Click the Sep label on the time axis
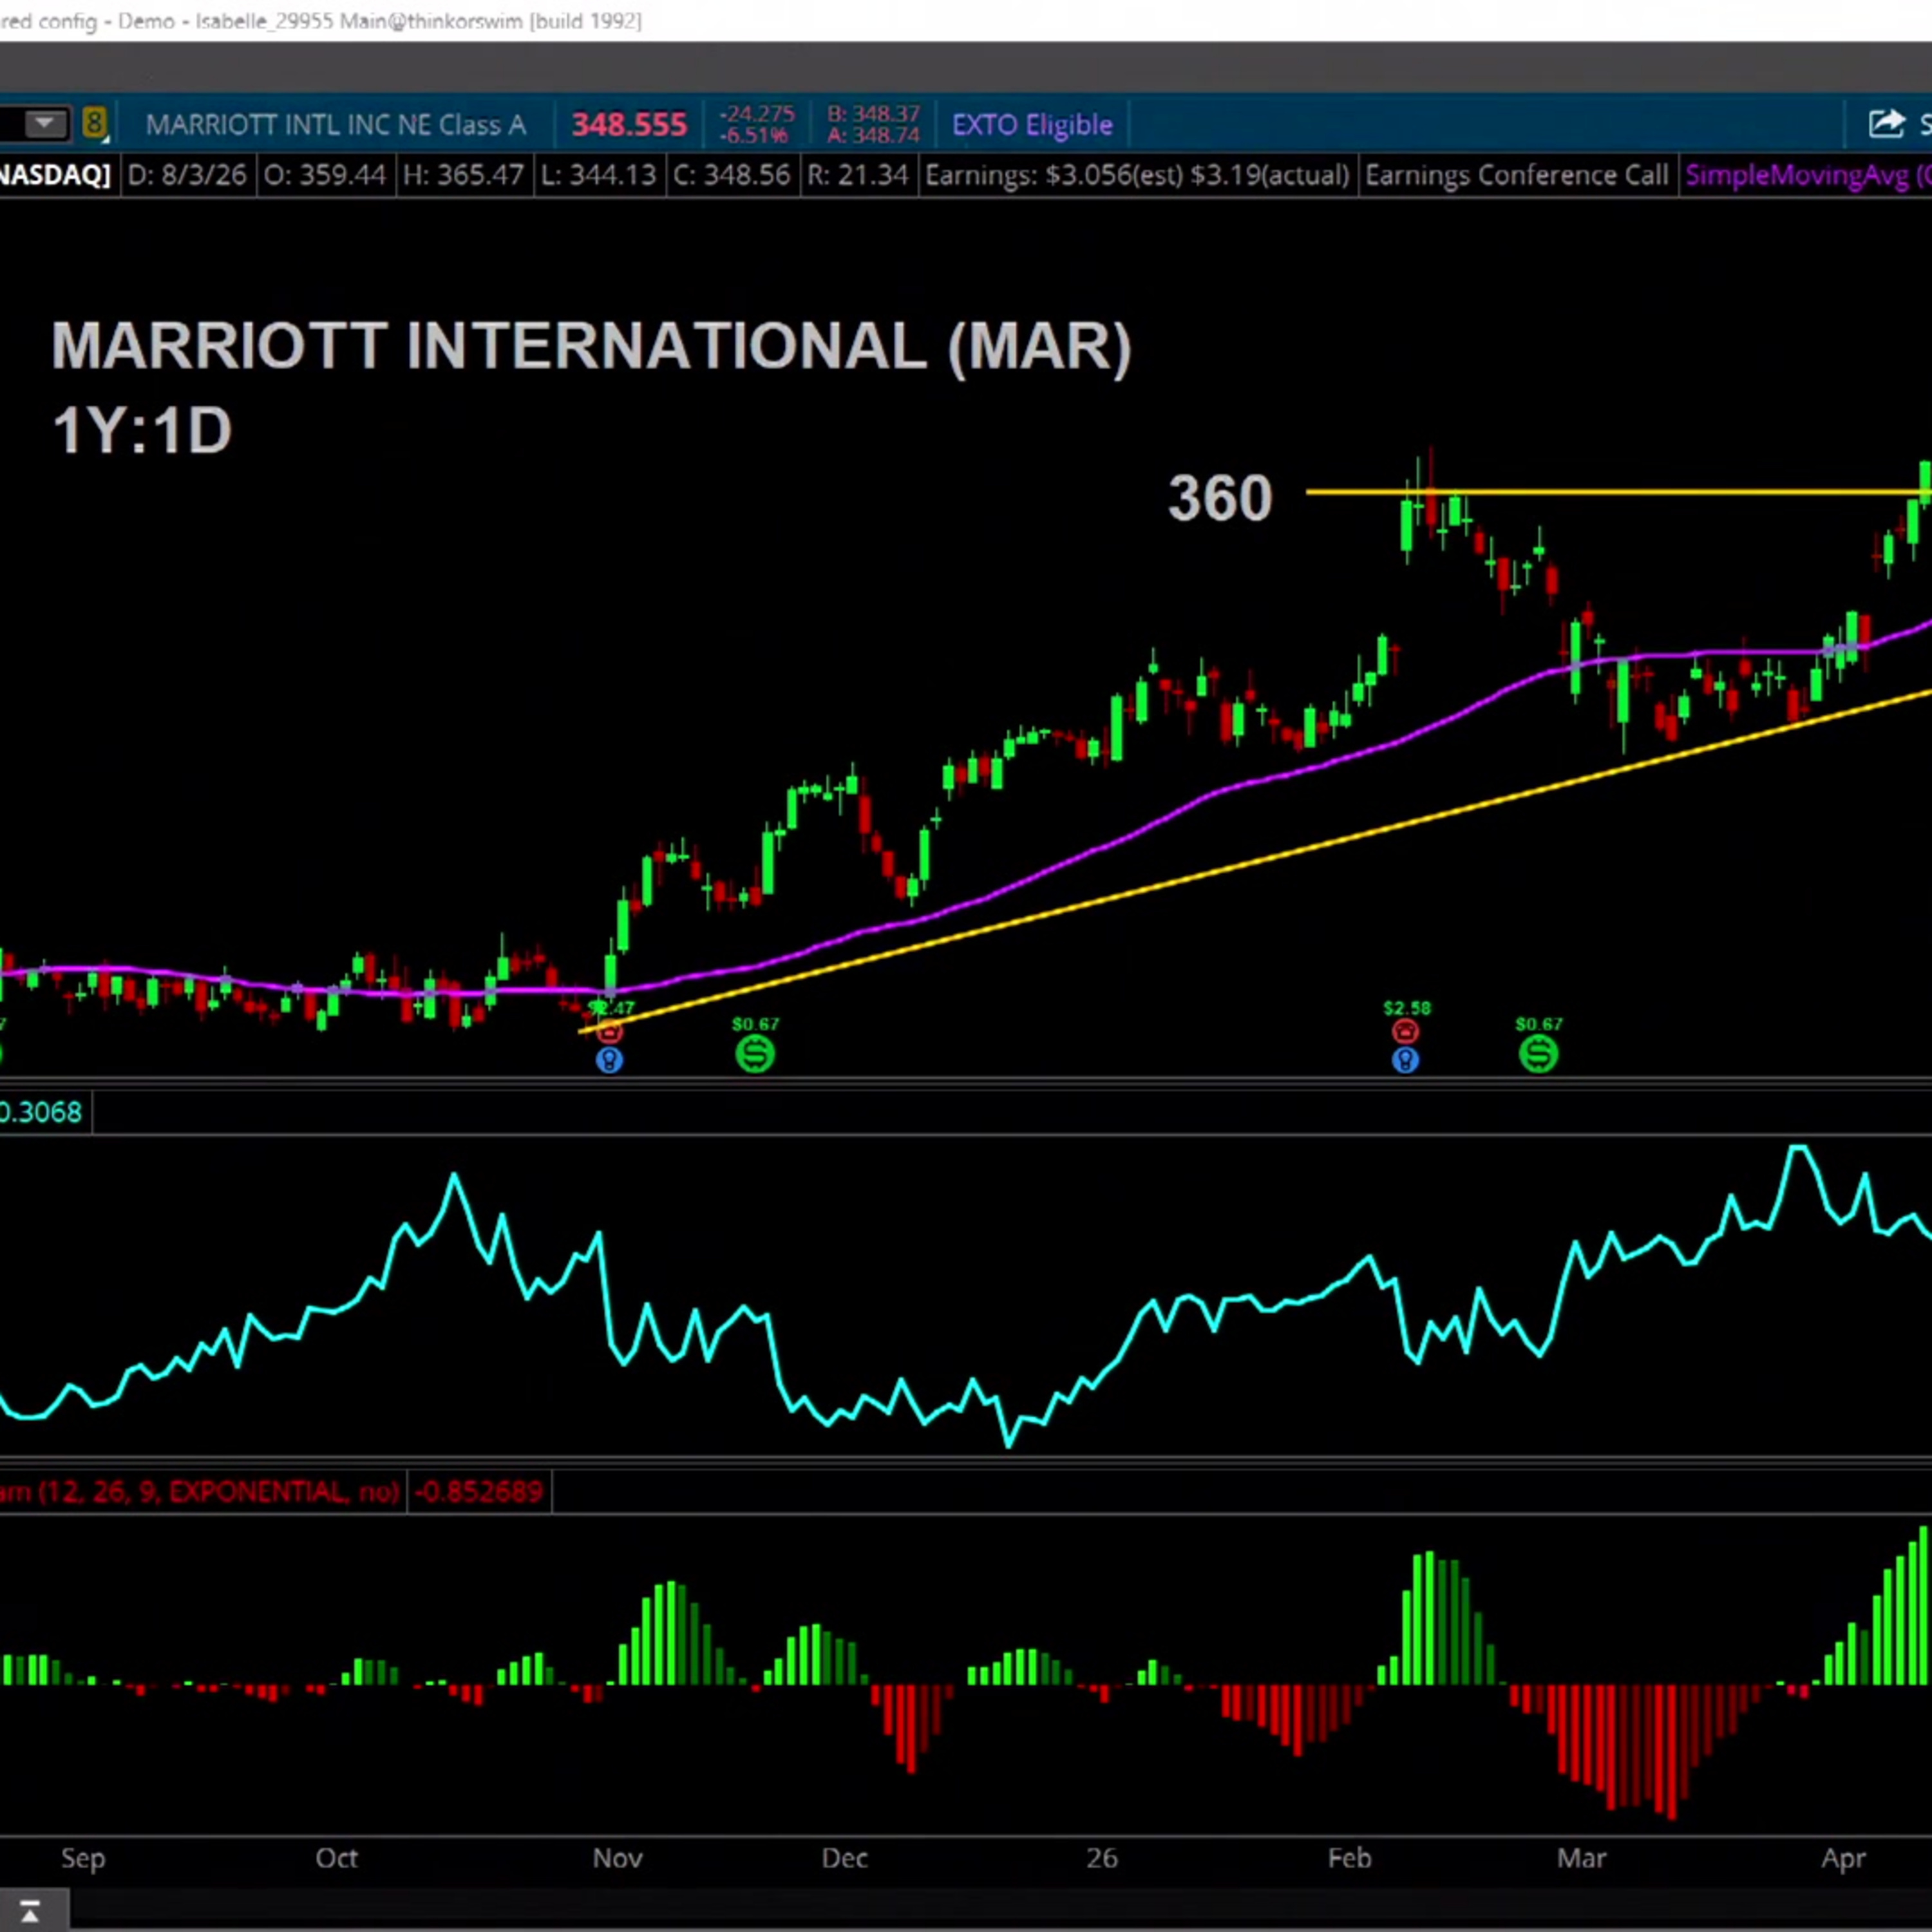Screen dimensions: 1932x1932 coord(83,1858)
